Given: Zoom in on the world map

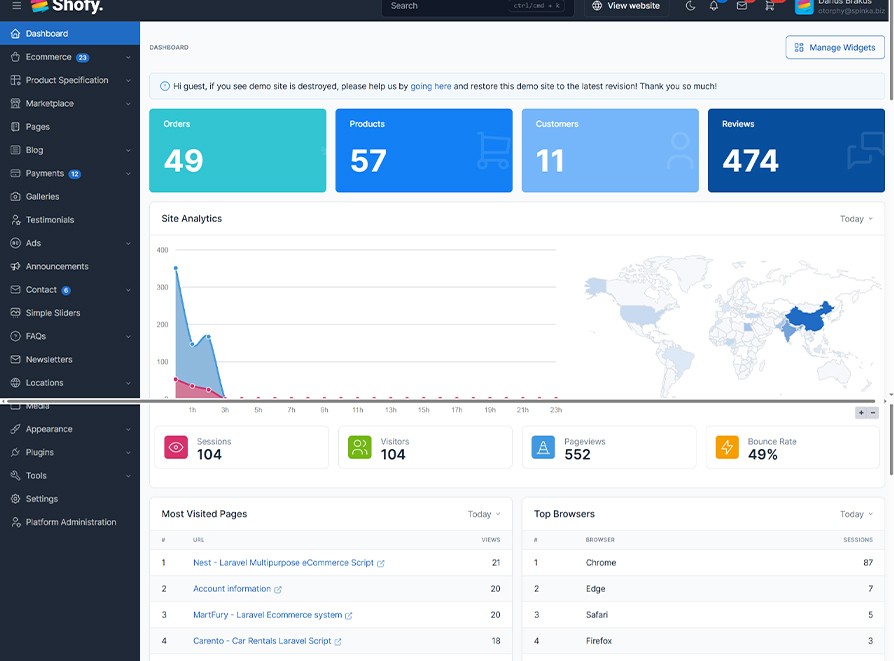Looking at the screenshot, I should (x=861, y=413).
